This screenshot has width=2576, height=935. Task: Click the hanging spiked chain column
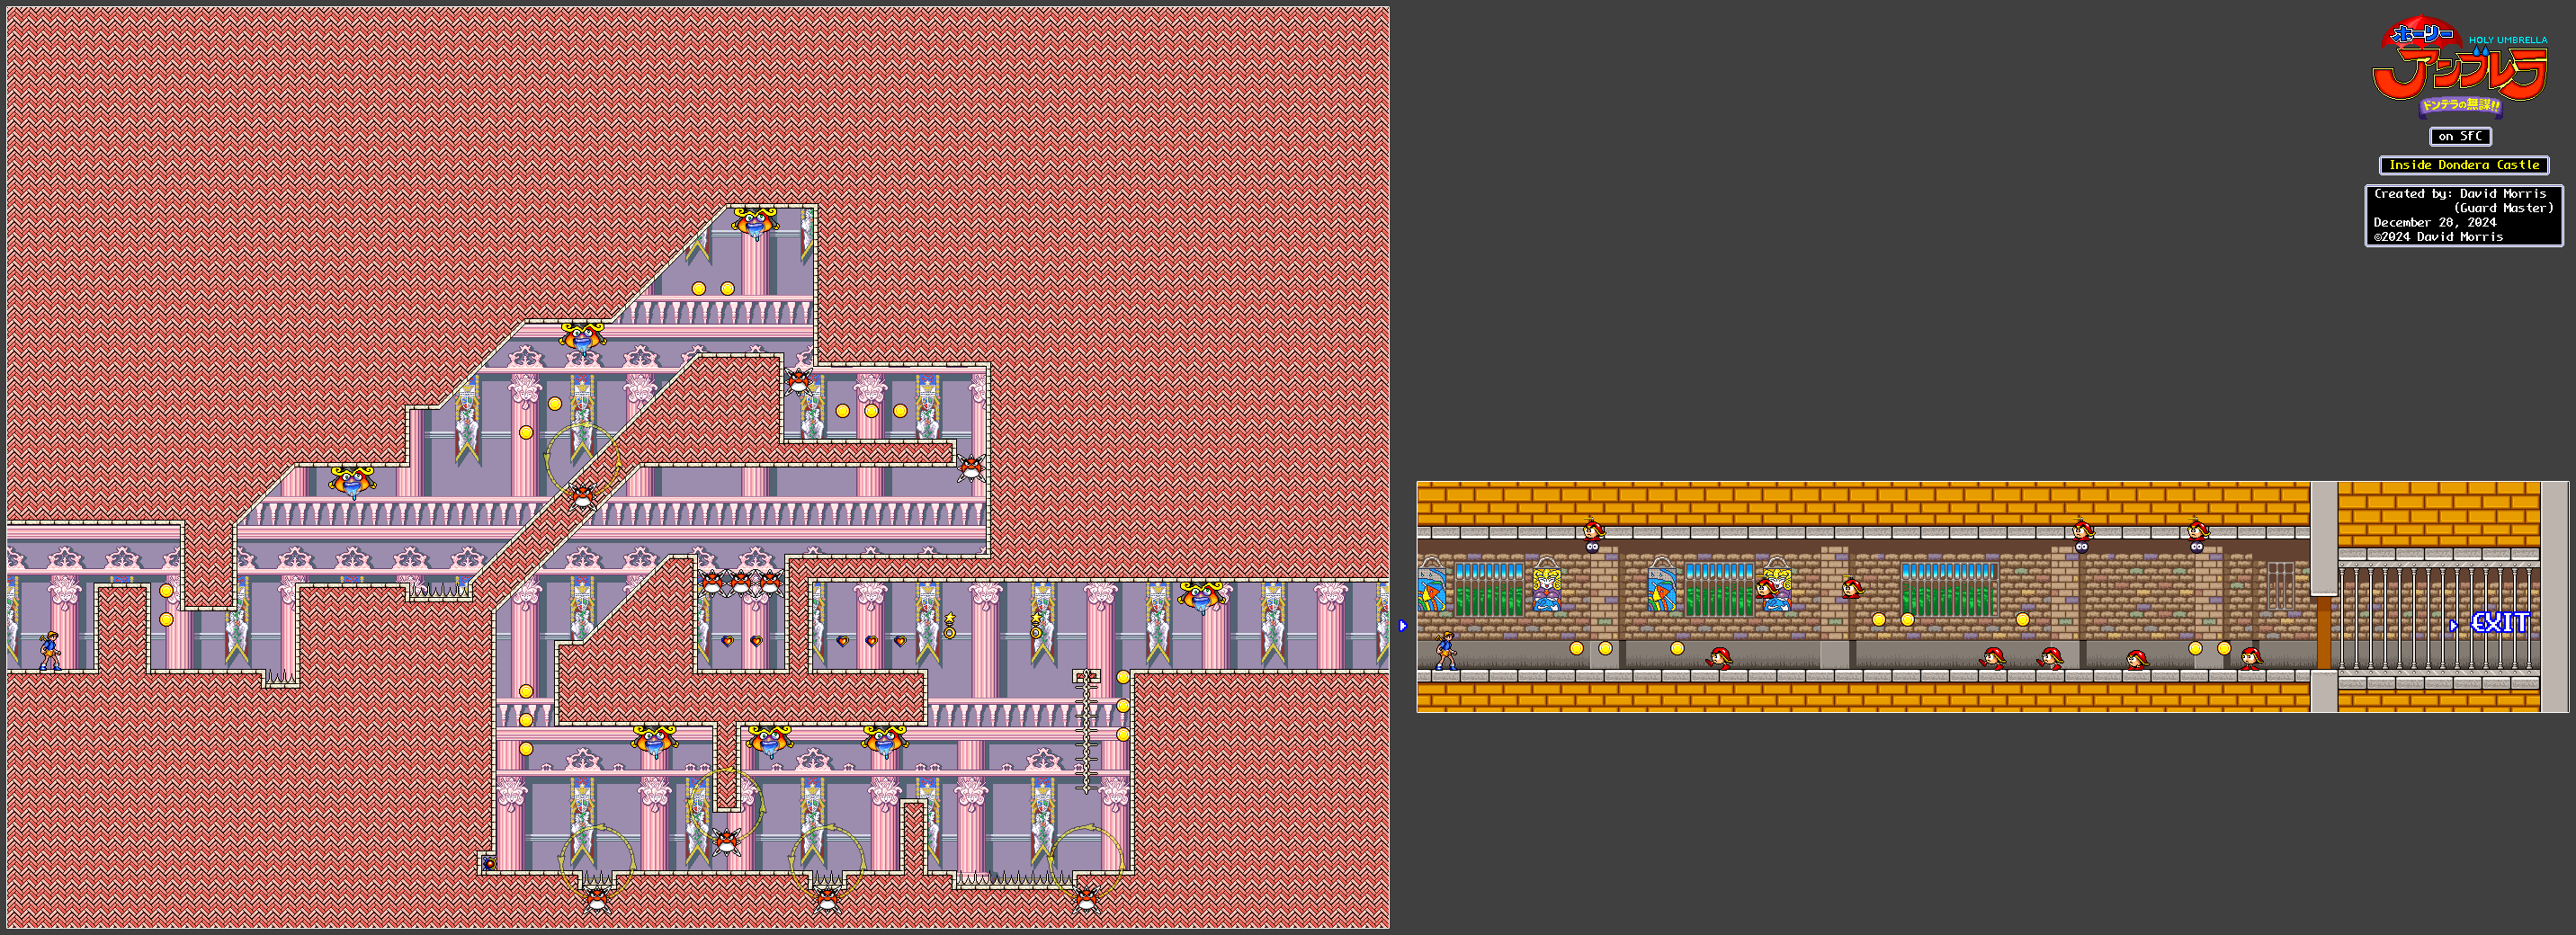(x=1086, y=732)
